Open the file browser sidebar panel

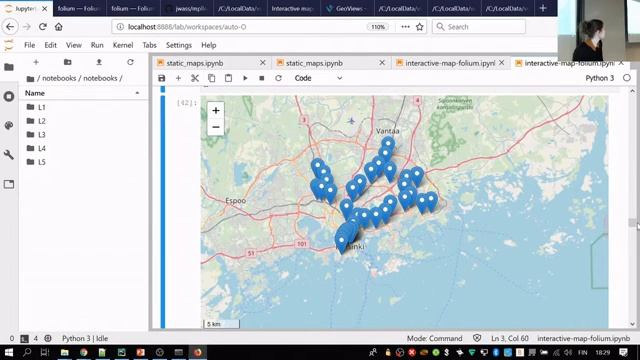(x=9, y=67)
